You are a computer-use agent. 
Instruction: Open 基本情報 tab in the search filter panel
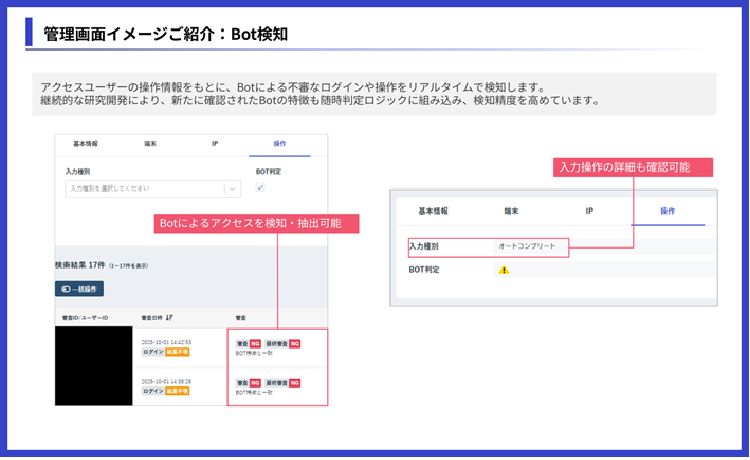coord(85,143)
